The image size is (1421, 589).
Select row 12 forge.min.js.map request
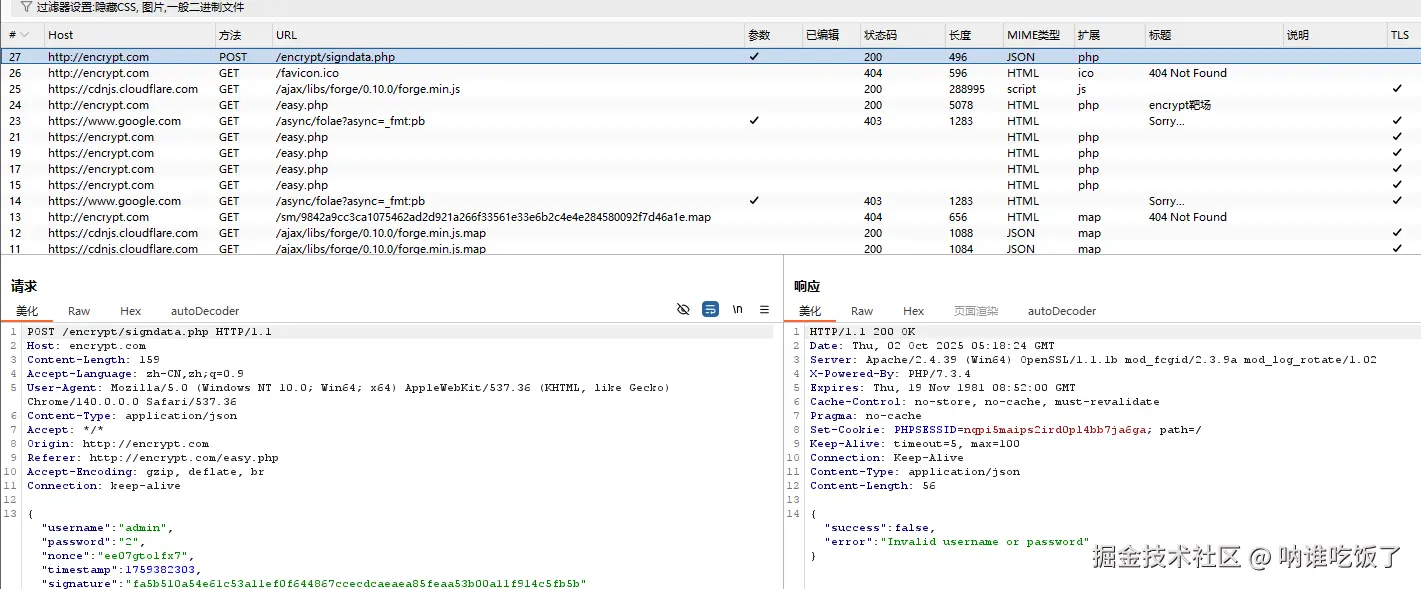[710, 233]
